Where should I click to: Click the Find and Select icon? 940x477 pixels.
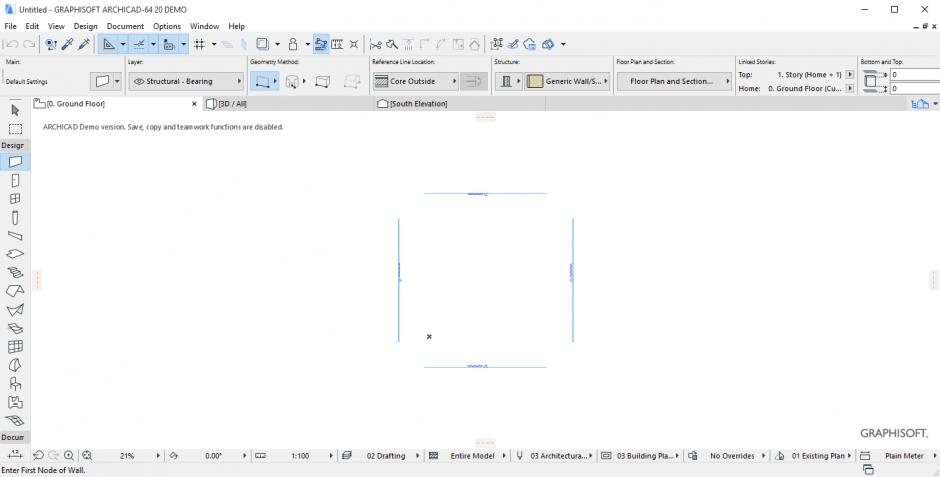point(51,44)
